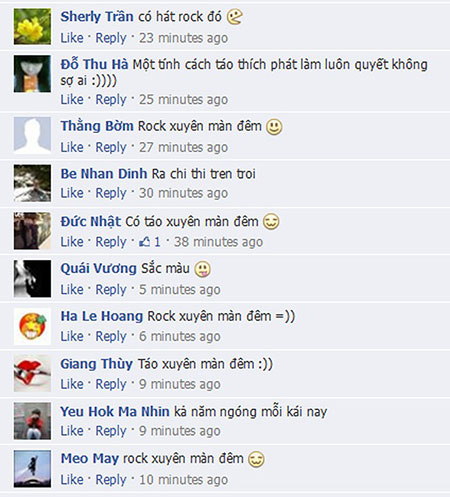Open Đỗ Thu Hà's profile name link
This screenshot has height=497, width=450.
click(x=94, y=64)
